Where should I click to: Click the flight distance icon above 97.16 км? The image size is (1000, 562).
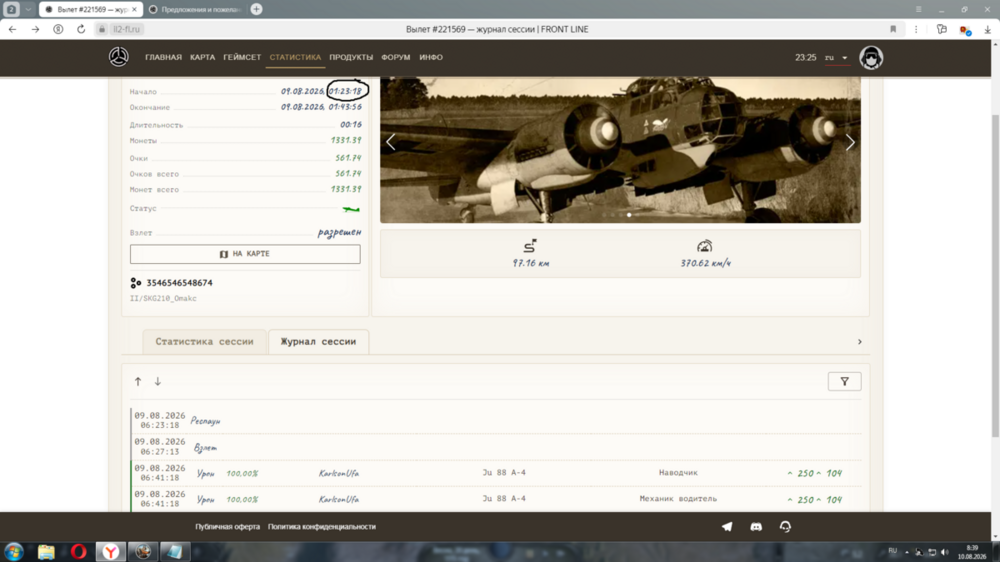tap(530, 246)
